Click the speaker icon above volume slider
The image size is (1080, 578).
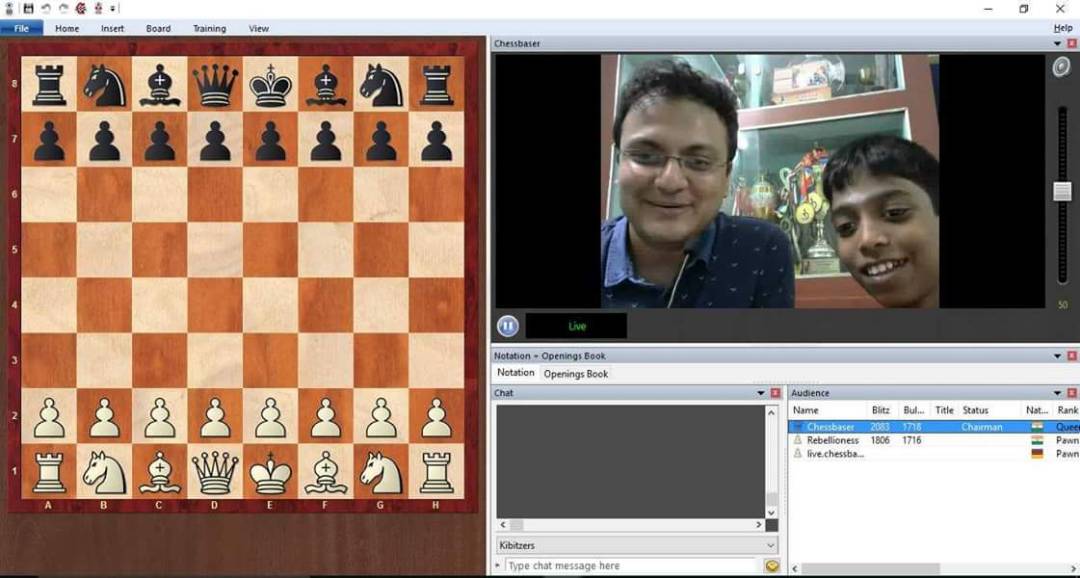1062,67
